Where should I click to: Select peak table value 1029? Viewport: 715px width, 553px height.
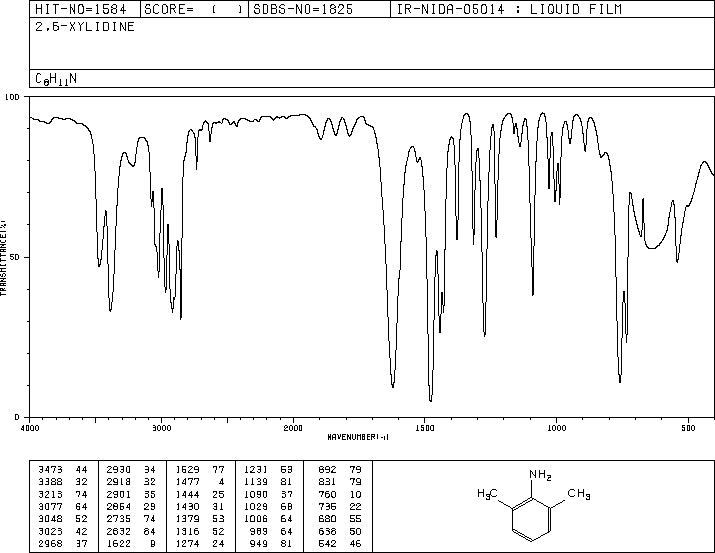click(x=256, y=506)
